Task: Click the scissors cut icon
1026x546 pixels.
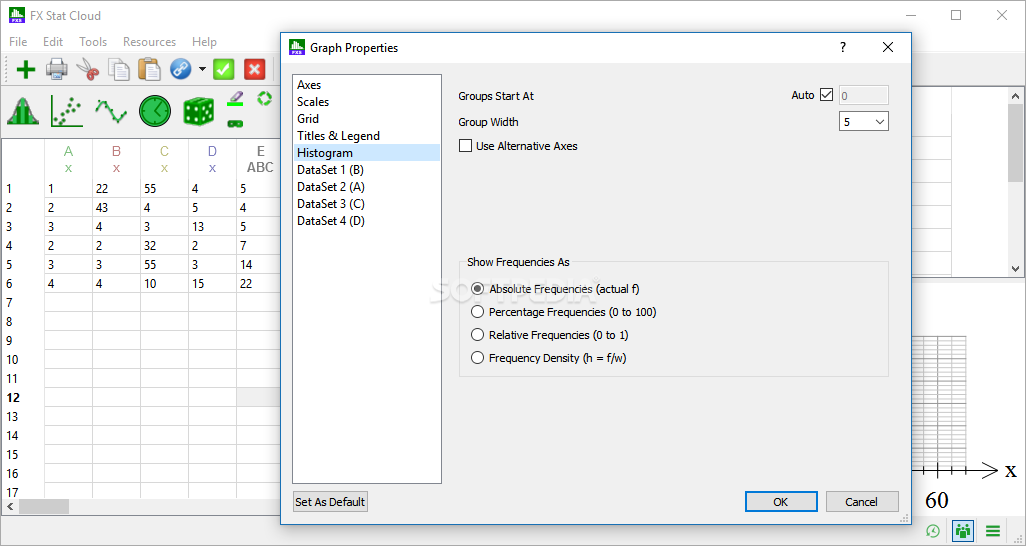Action: (x=88, y=69)
